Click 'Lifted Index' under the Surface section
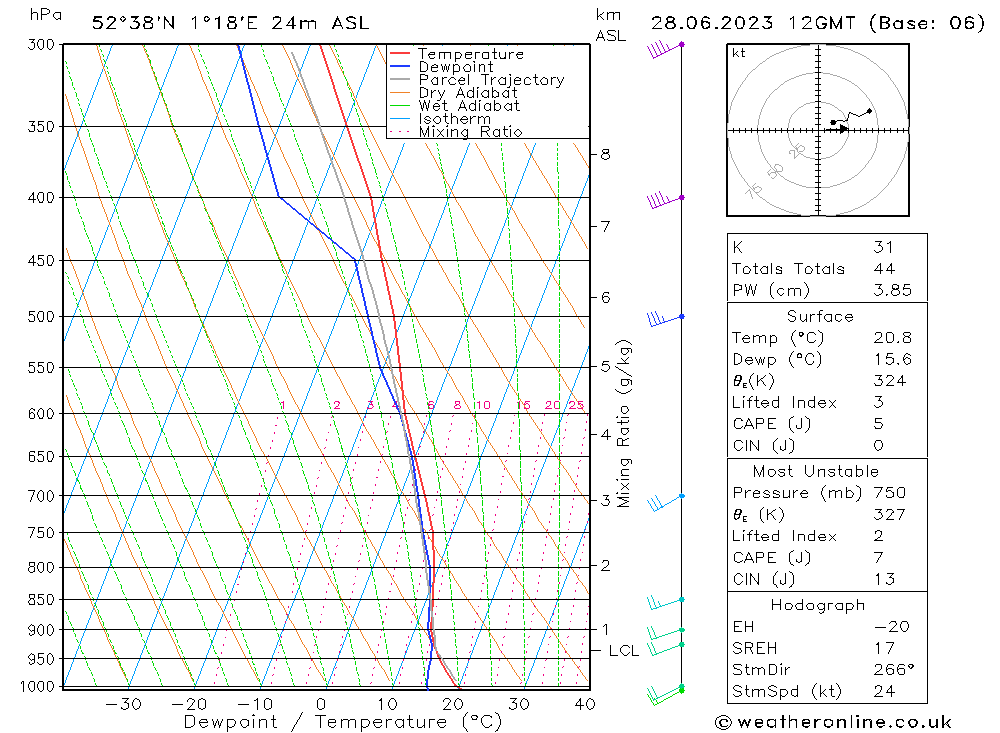The height and width of the screenshot is (733, 1000). click(784, 403)
